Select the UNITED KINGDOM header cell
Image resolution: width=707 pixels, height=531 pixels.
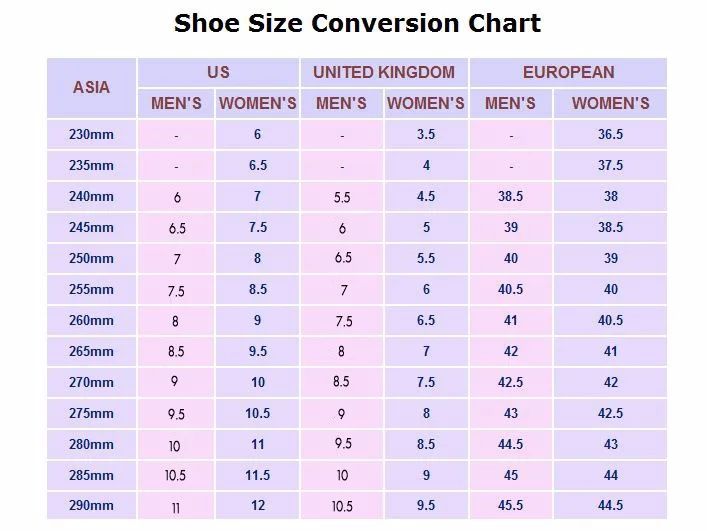click(x=384, y=72)
